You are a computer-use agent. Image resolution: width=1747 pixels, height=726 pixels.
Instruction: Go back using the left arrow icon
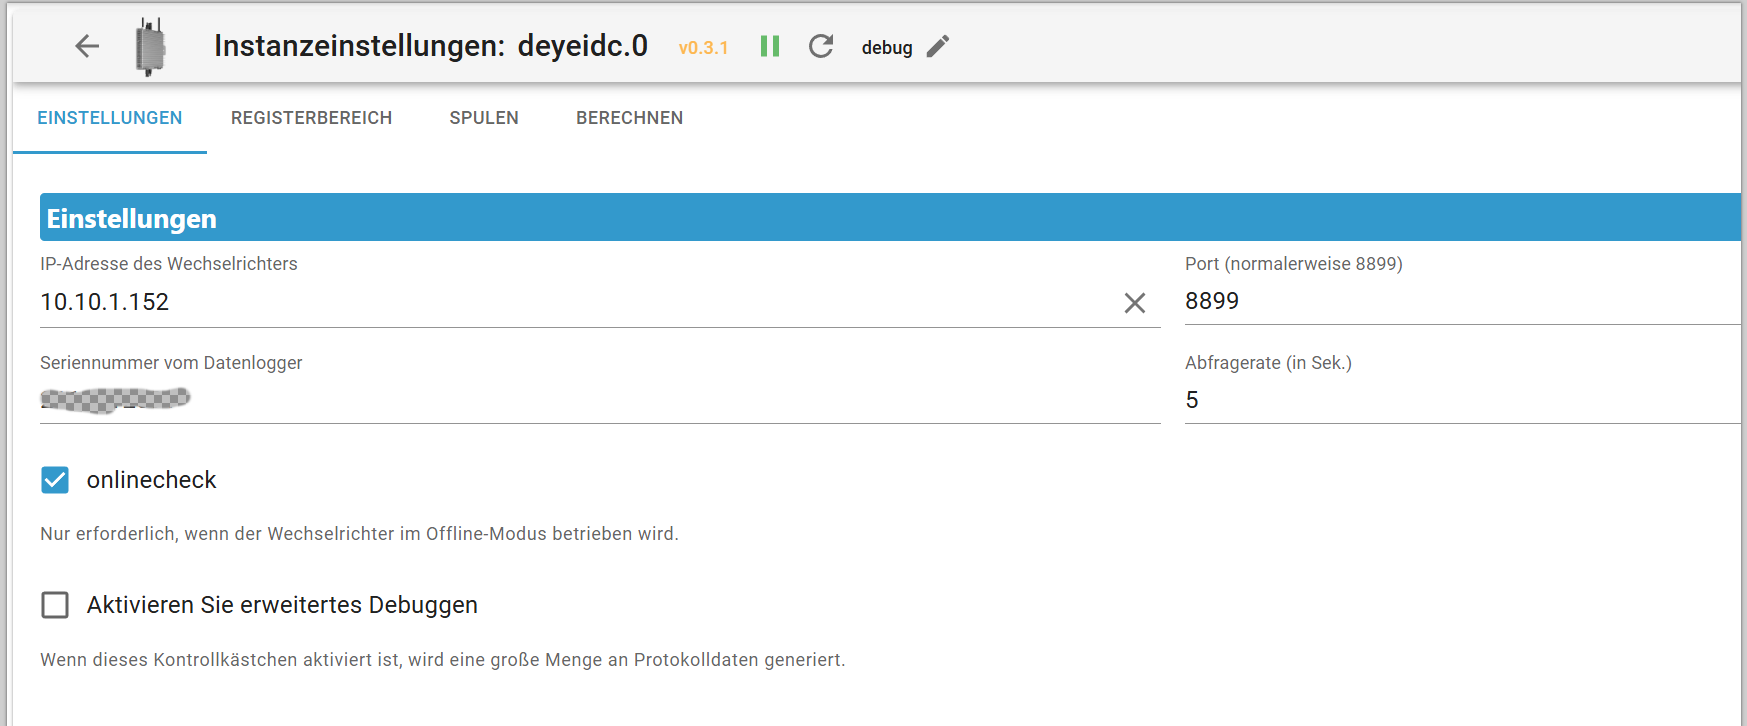pos(87,46)
